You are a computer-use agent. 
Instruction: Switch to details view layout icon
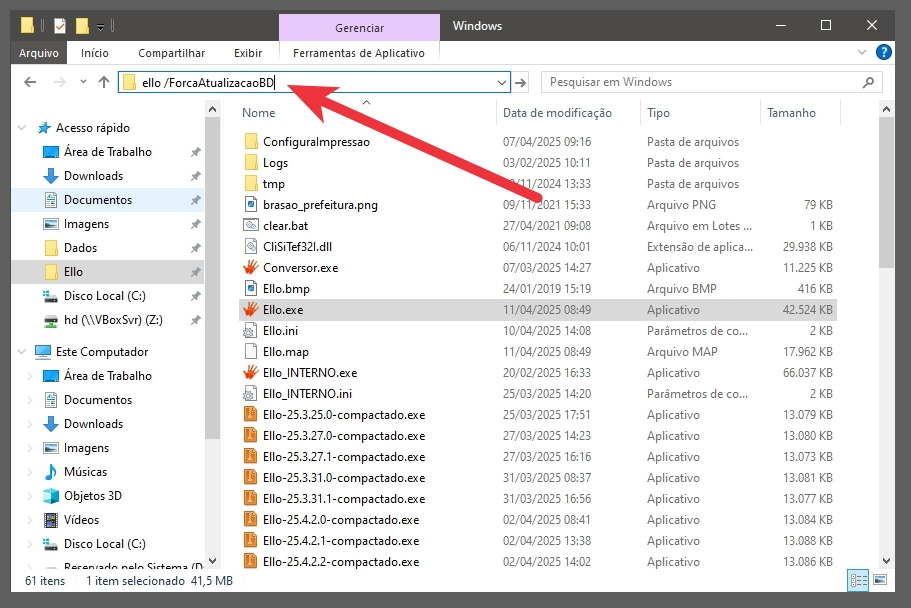pyautogui.click(x=858, y=580)
